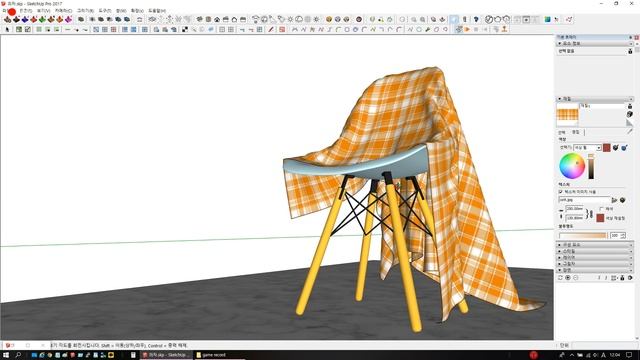Click the taskbar search magnifier icon
Screen dimensions: 640x360
[18, 355]
